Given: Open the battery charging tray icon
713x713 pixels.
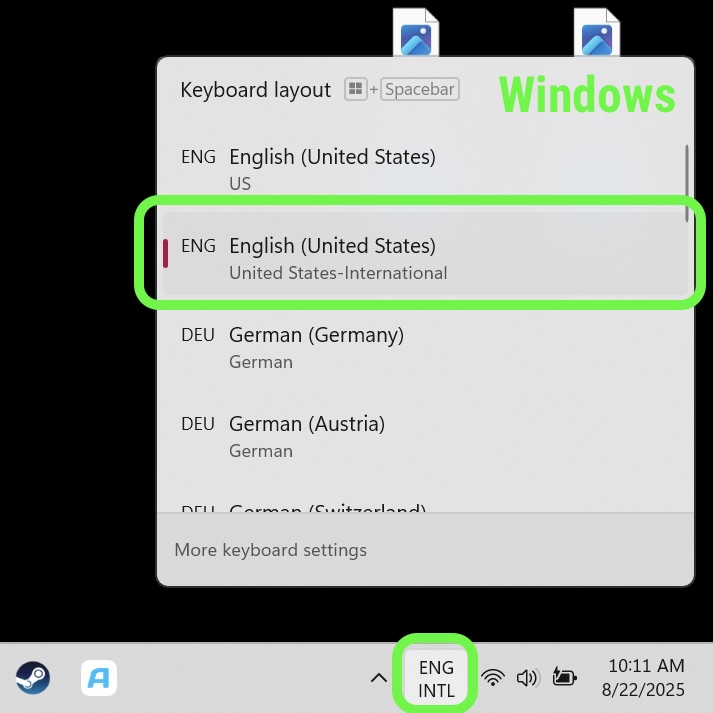Looking at the screenshot, I should (x=564, y=677).
